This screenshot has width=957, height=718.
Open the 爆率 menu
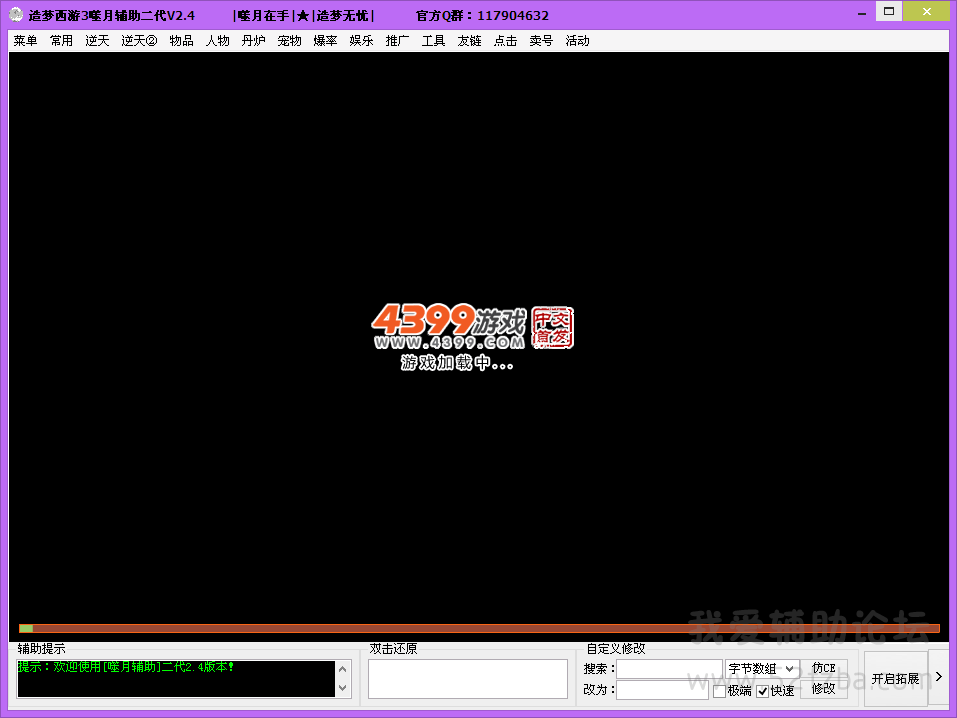pos(325,41)
